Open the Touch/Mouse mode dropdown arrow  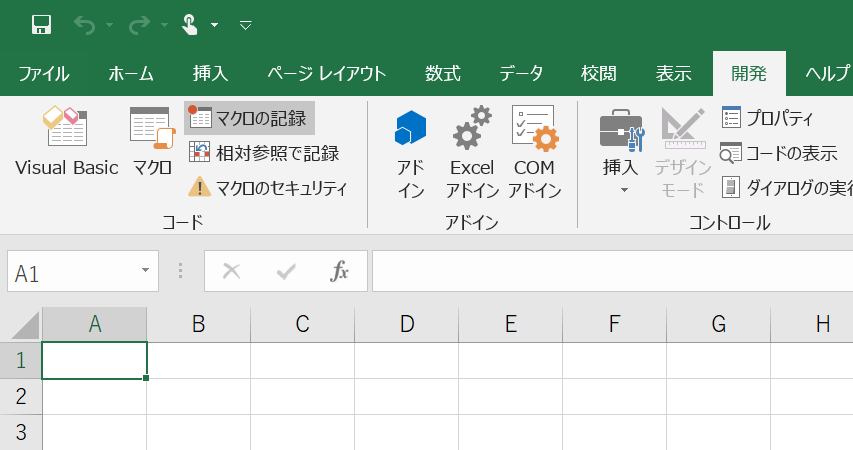[x=214, y=25]
